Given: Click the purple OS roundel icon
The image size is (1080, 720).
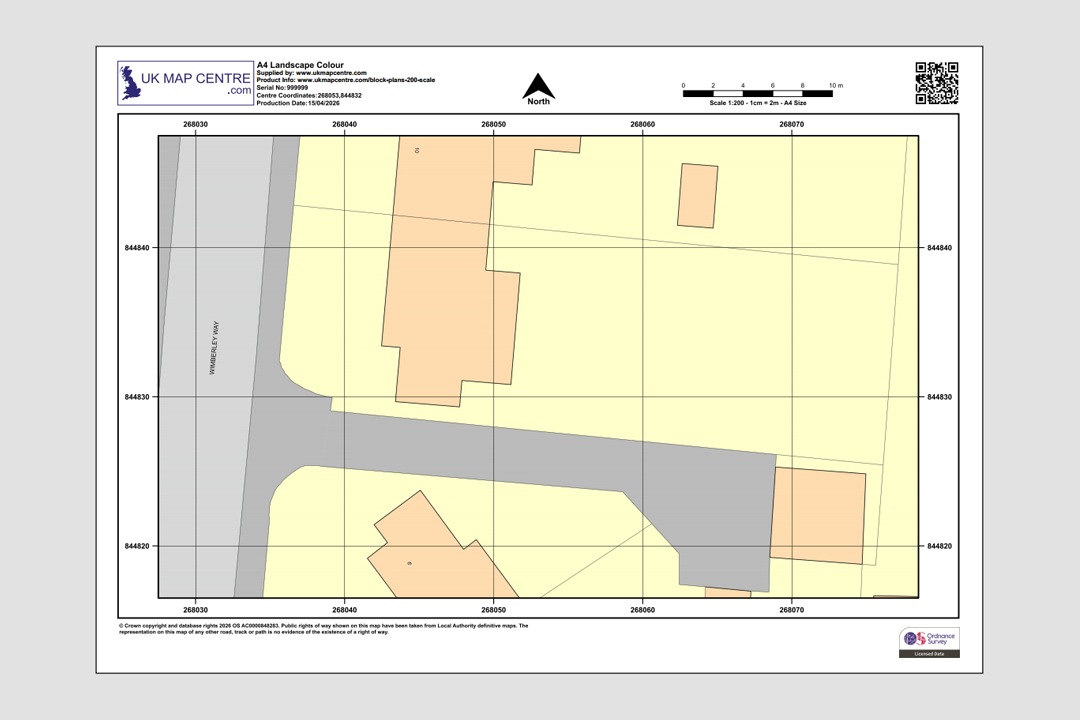Looking at the screenshot, I should [x=908, y=639].
